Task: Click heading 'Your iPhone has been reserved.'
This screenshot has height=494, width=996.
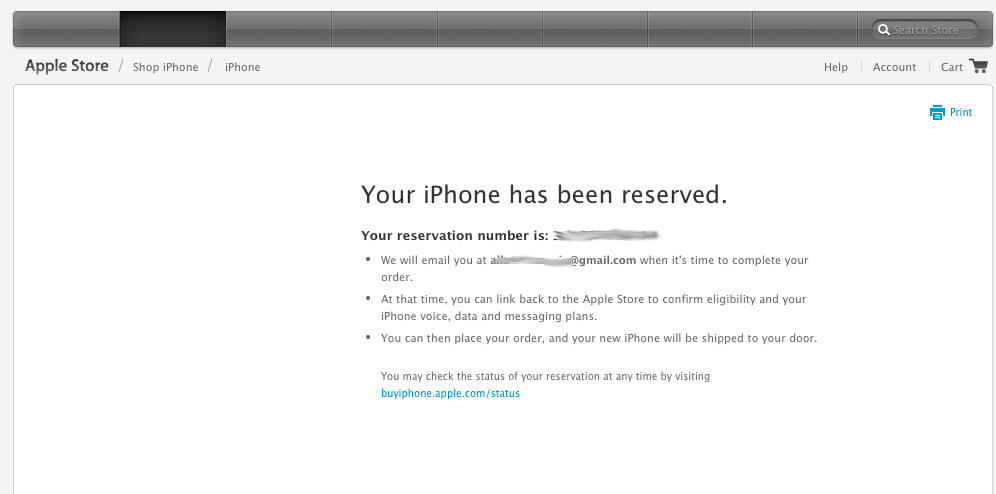Action: coord(544,194)
